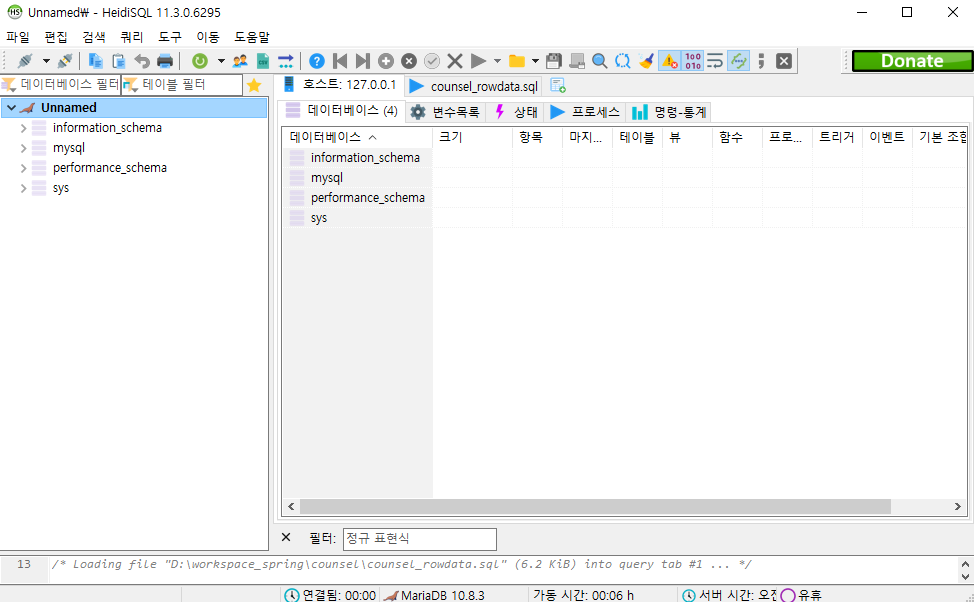Click the Save as snippet icon
This screenshot has width=974, height=602.
(577, 61)
